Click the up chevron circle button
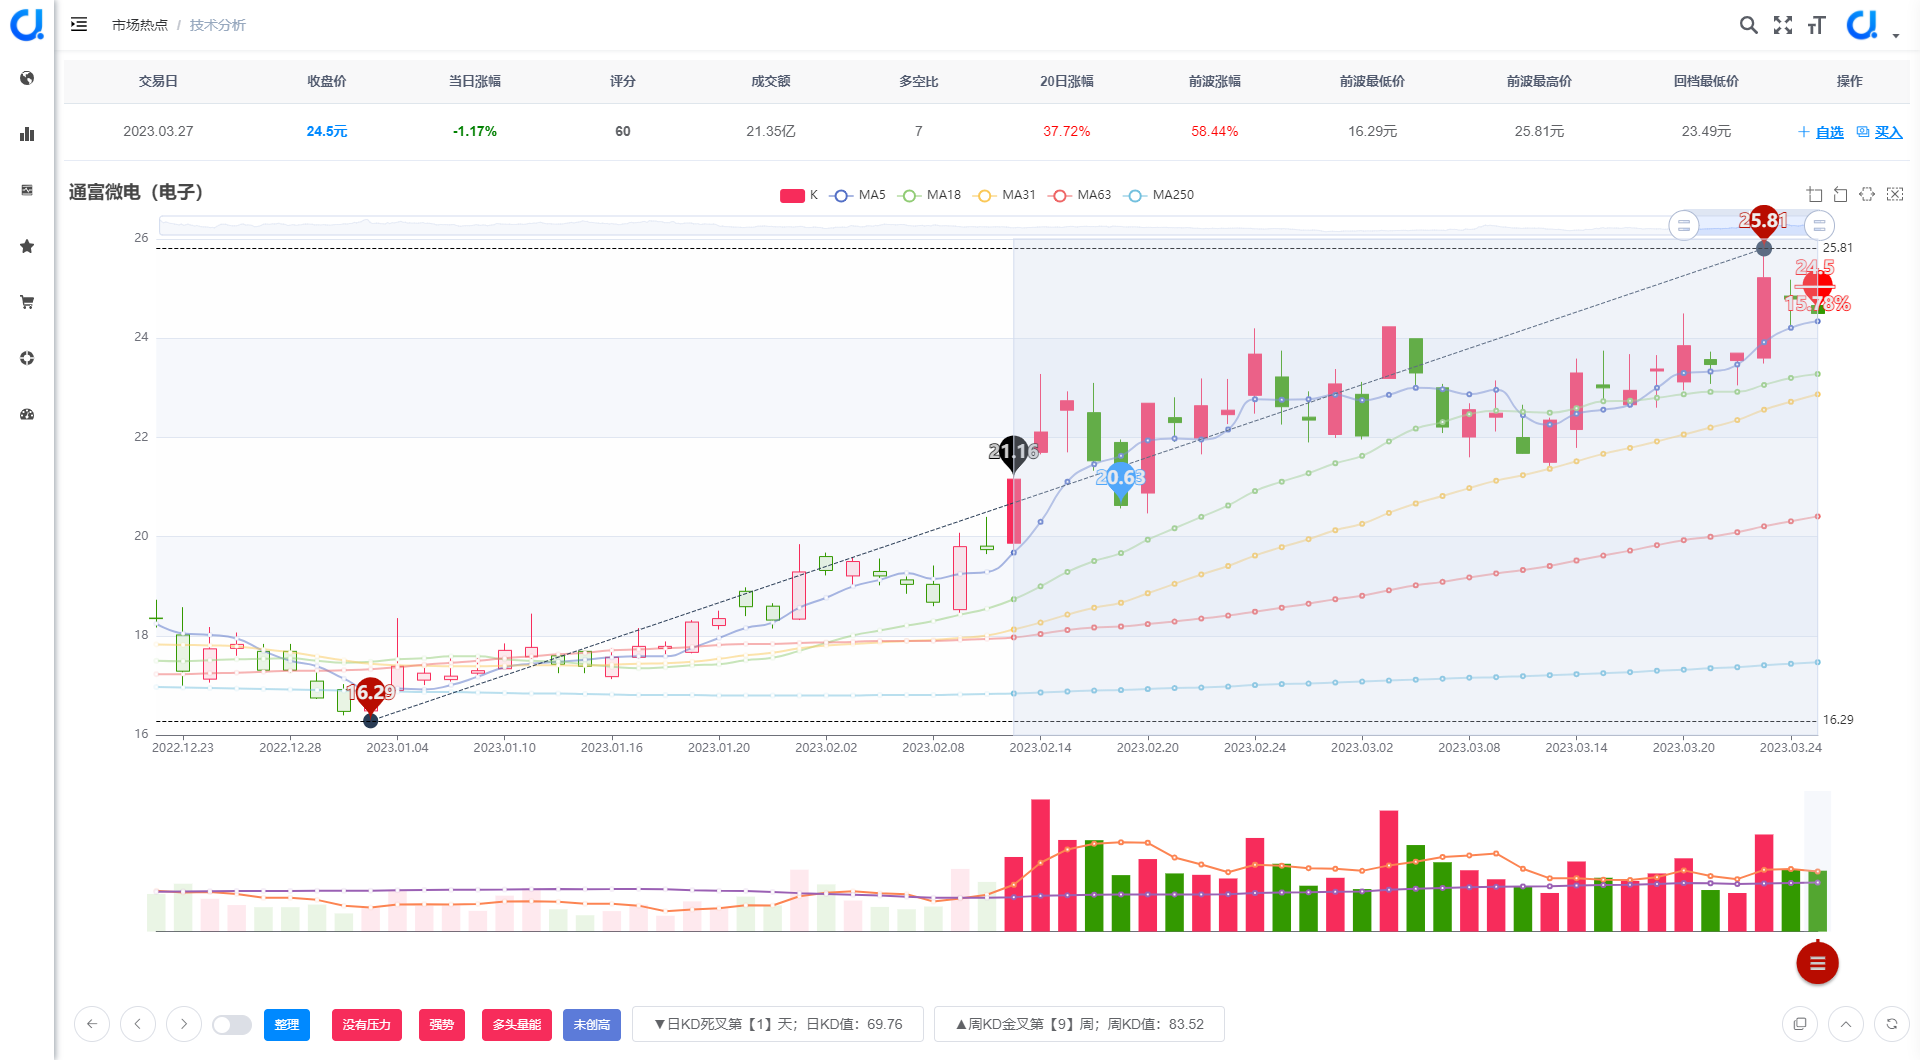Screen dimensions: 1920x1060 tap(1846, 1024)
